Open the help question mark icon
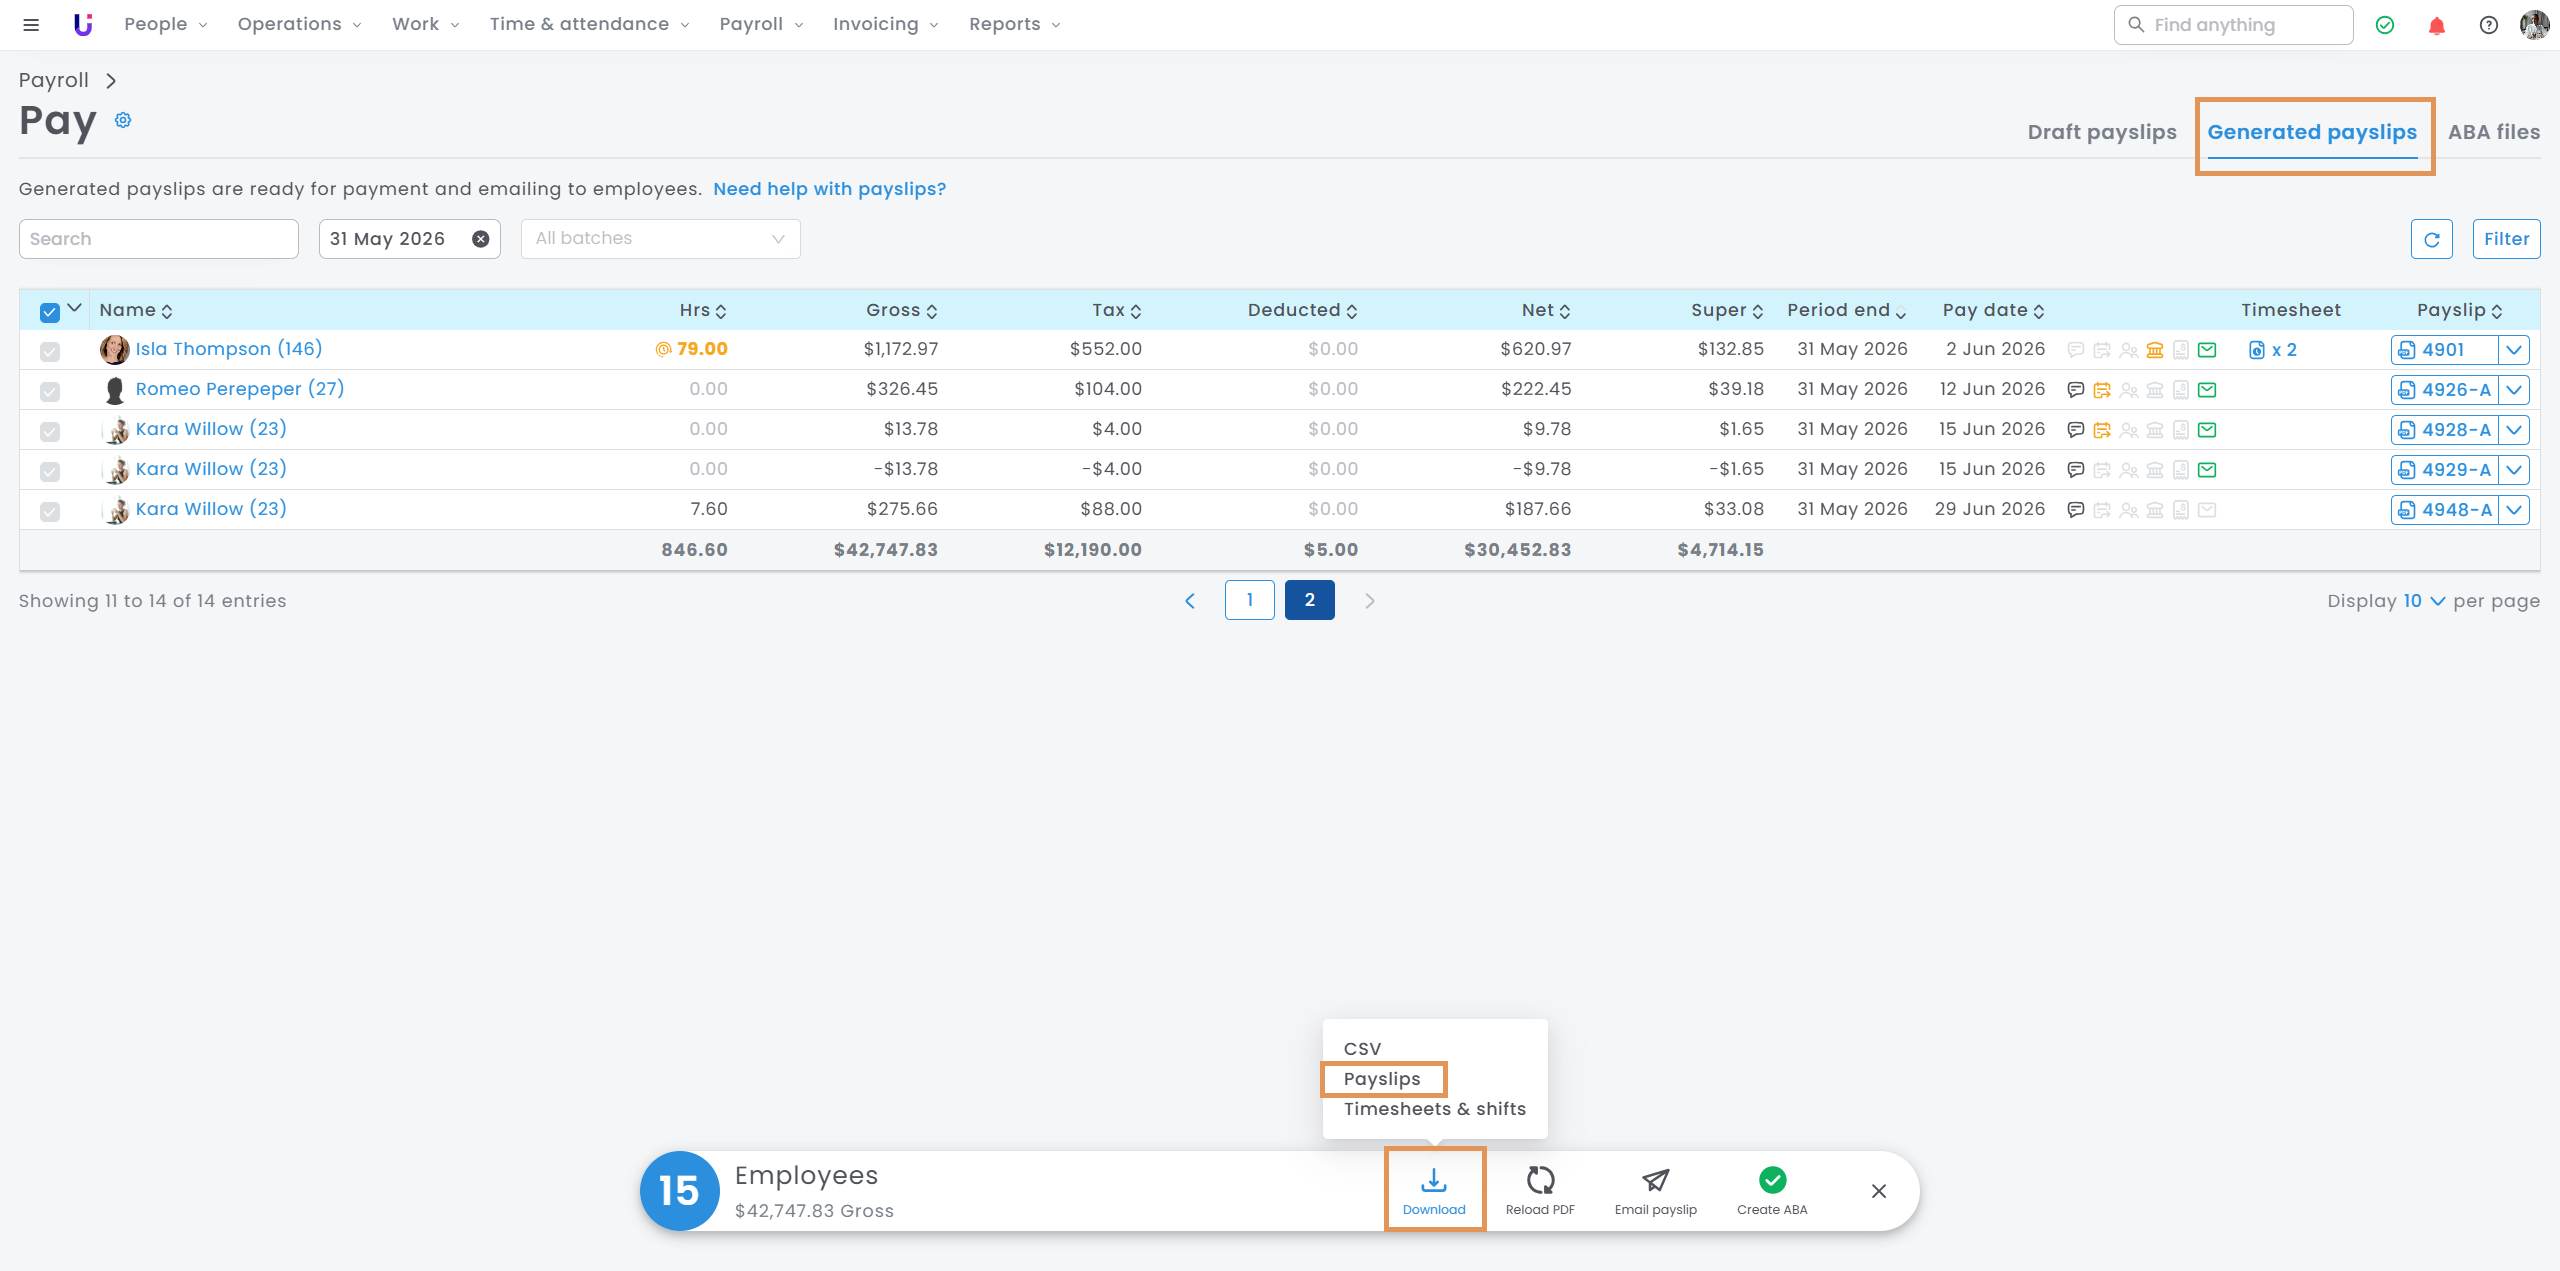Image resolution: width=2560 pixels, height=1271 pixels. click(2489, 25)
